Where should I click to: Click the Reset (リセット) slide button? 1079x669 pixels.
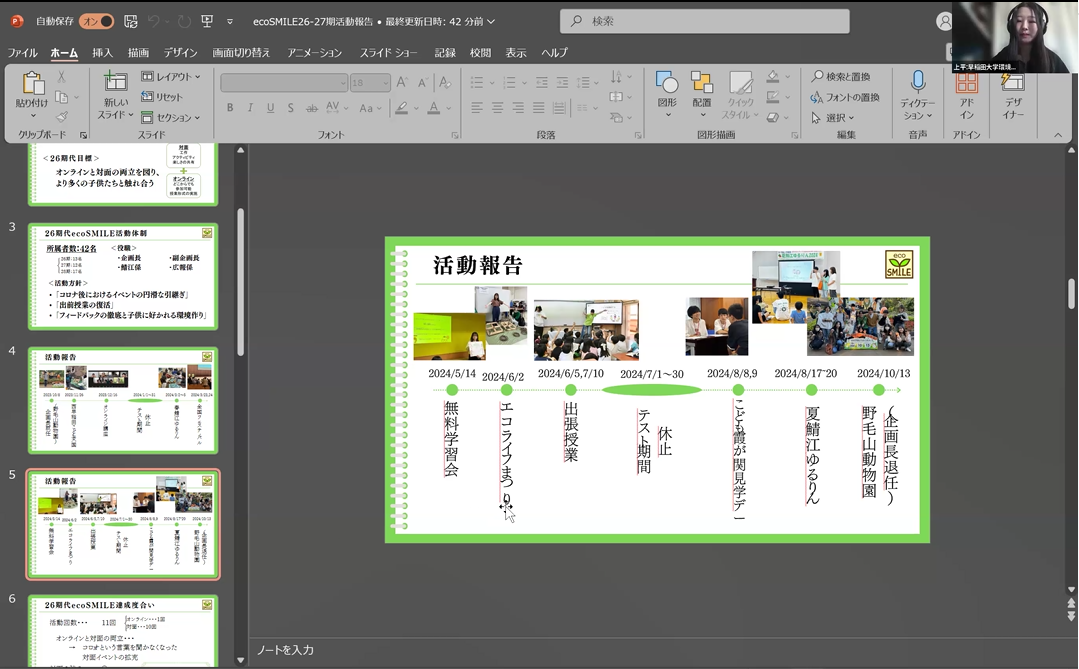162,97
